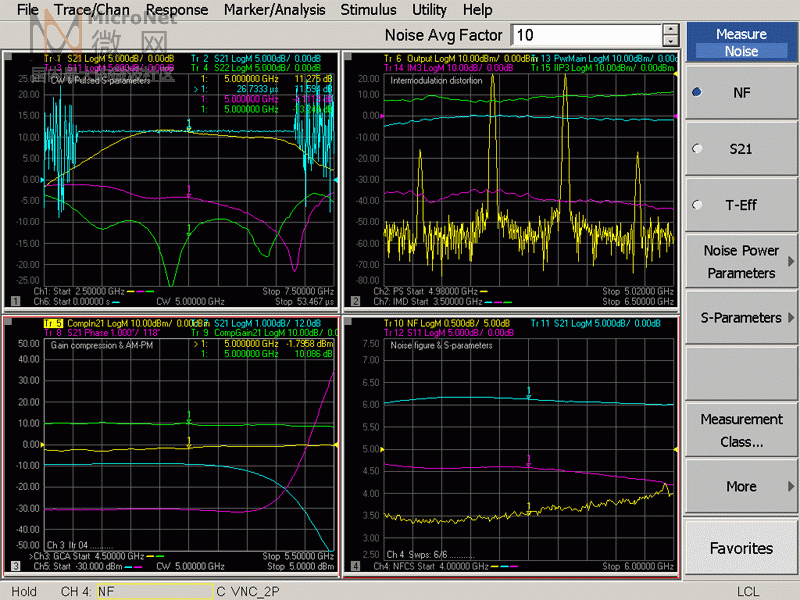Select trace Tr 15 IIP3 label

(603, 67)
